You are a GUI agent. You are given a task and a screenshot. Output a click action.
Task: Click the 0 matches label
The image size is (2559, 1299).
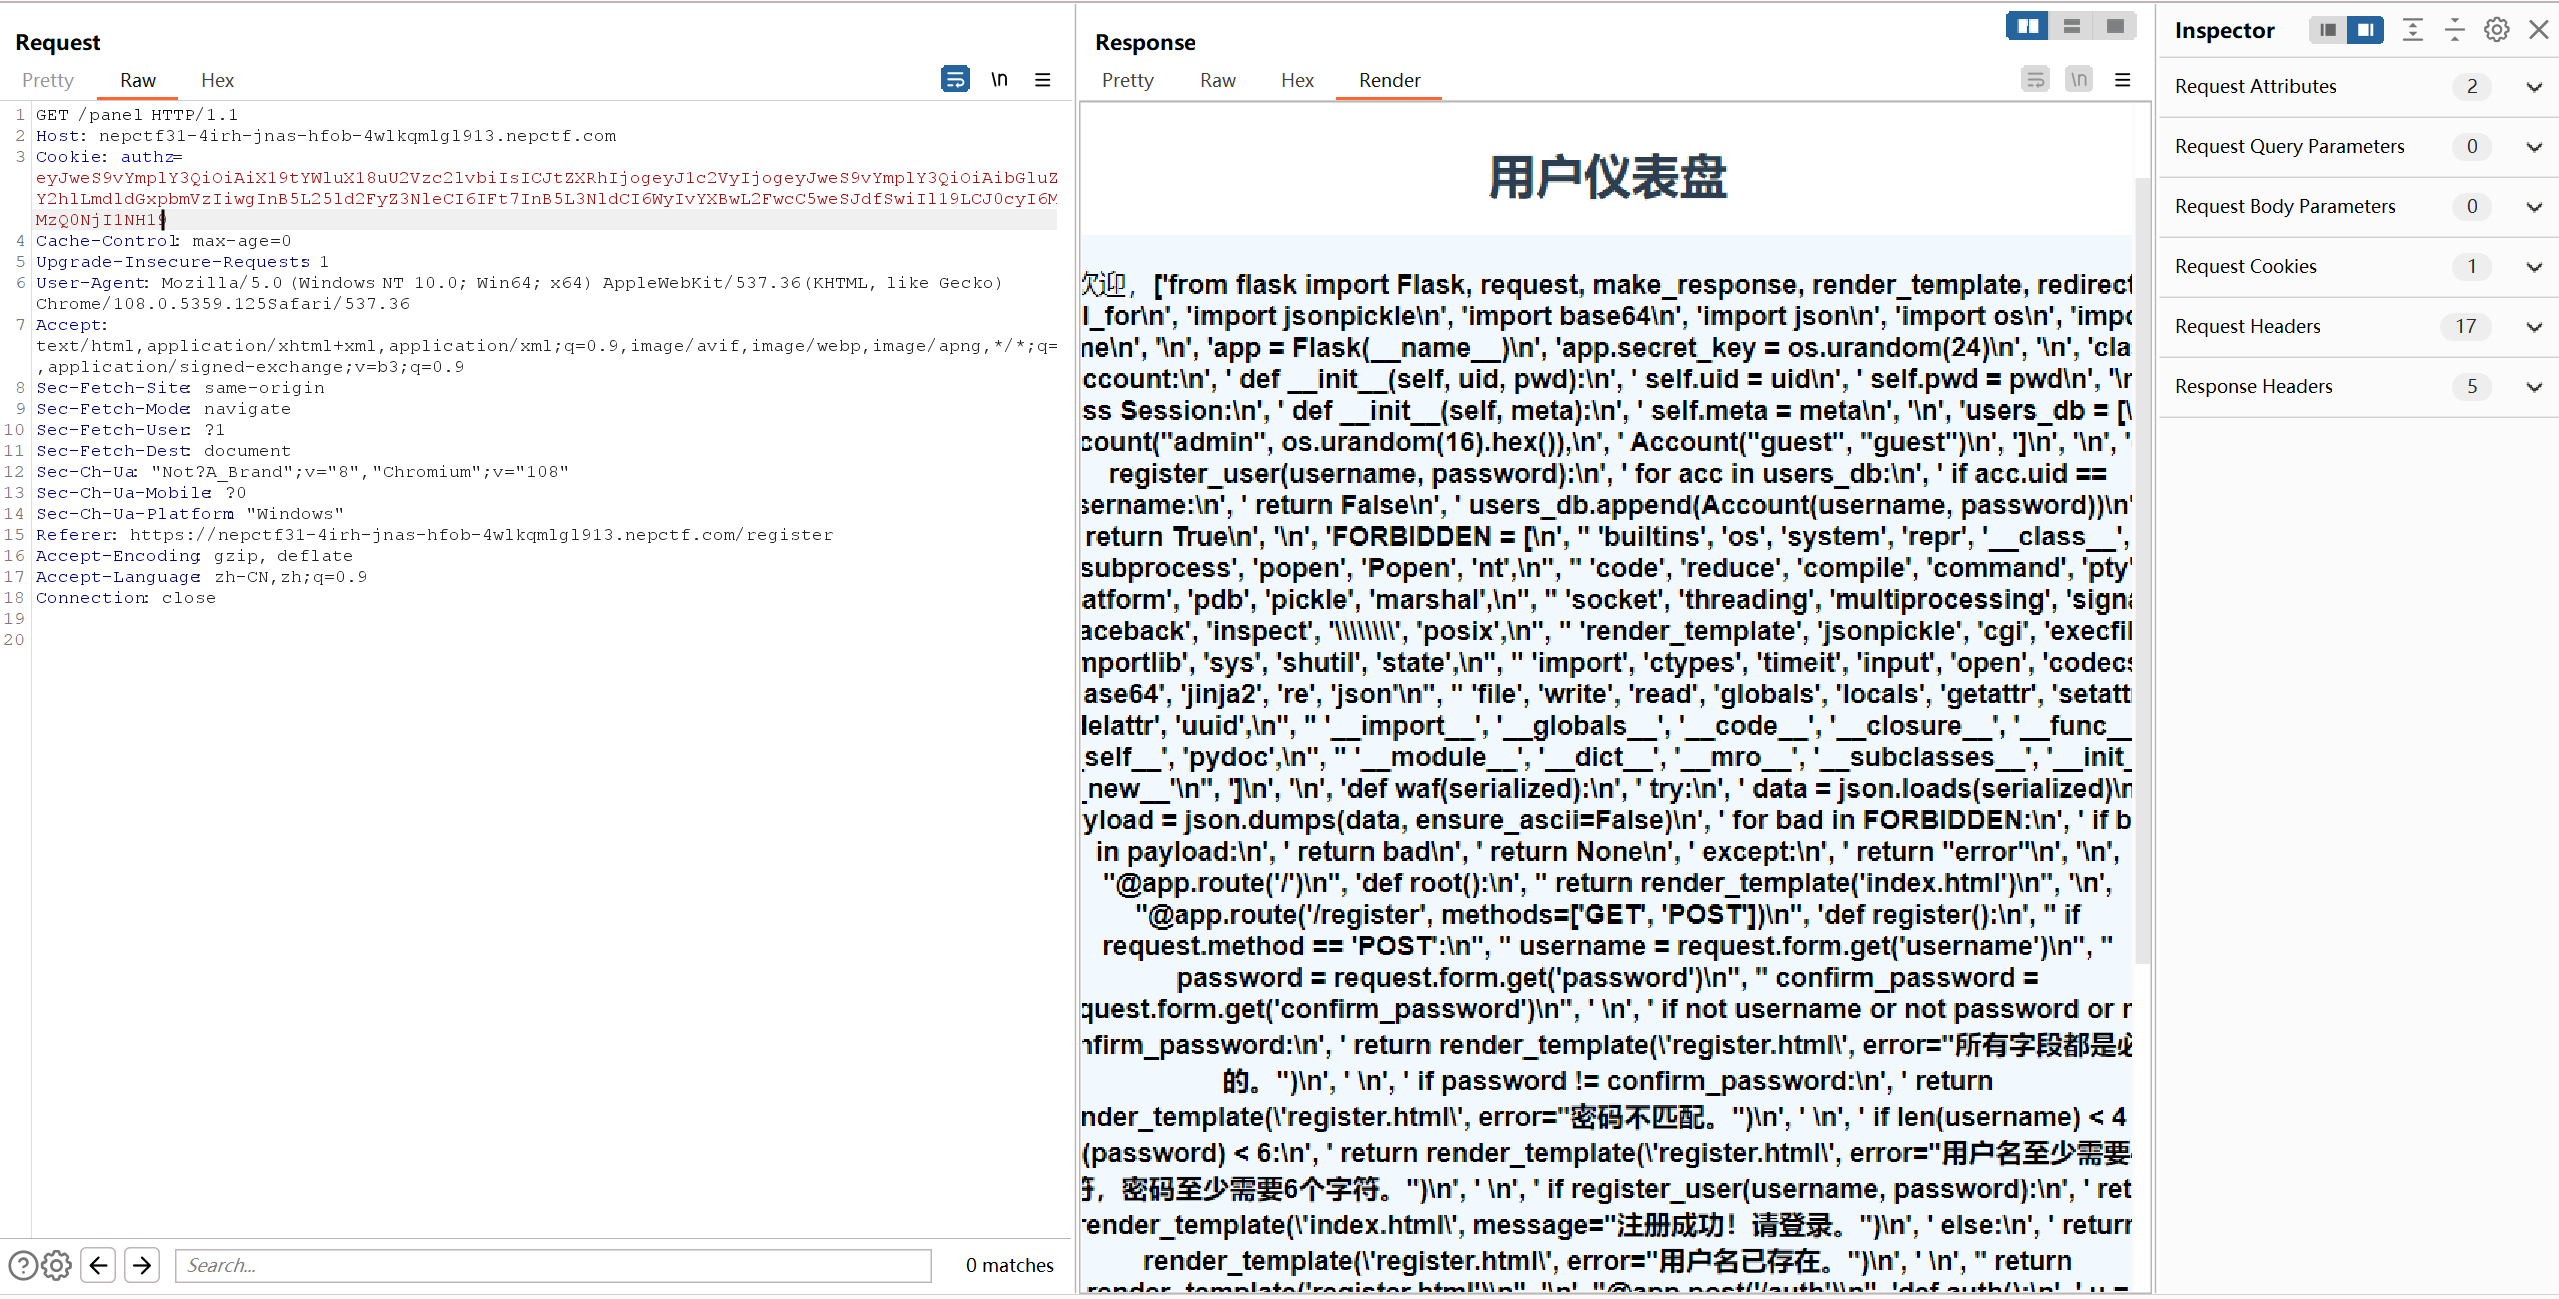(1009, 1265)
